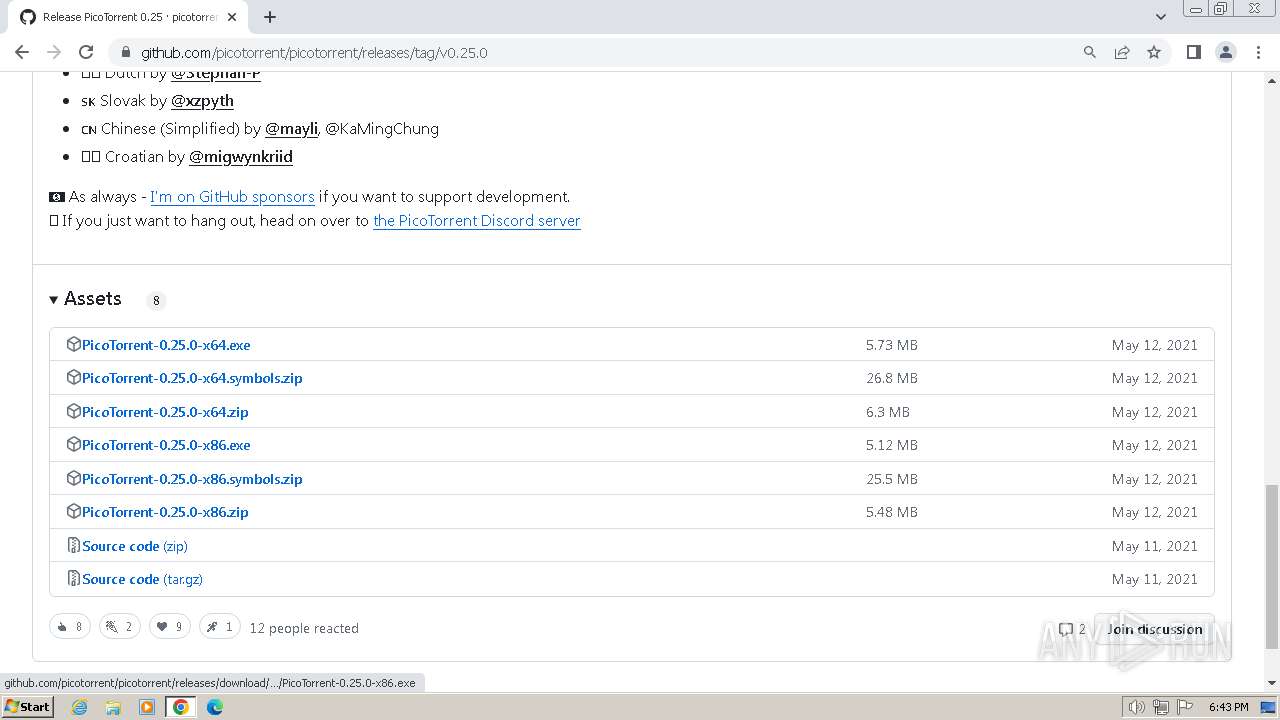The image size is (1280, 720).
Task: Toggle heart reaction showing 9
Action: 170,627
